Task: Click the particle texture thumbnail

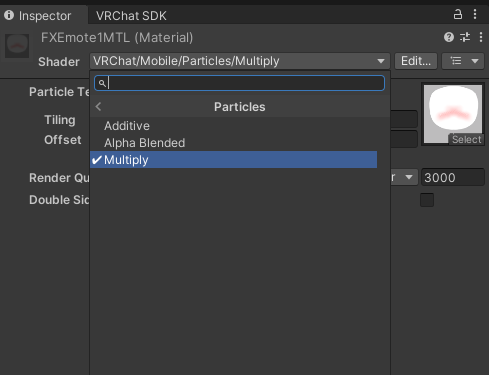Action: 453,114
